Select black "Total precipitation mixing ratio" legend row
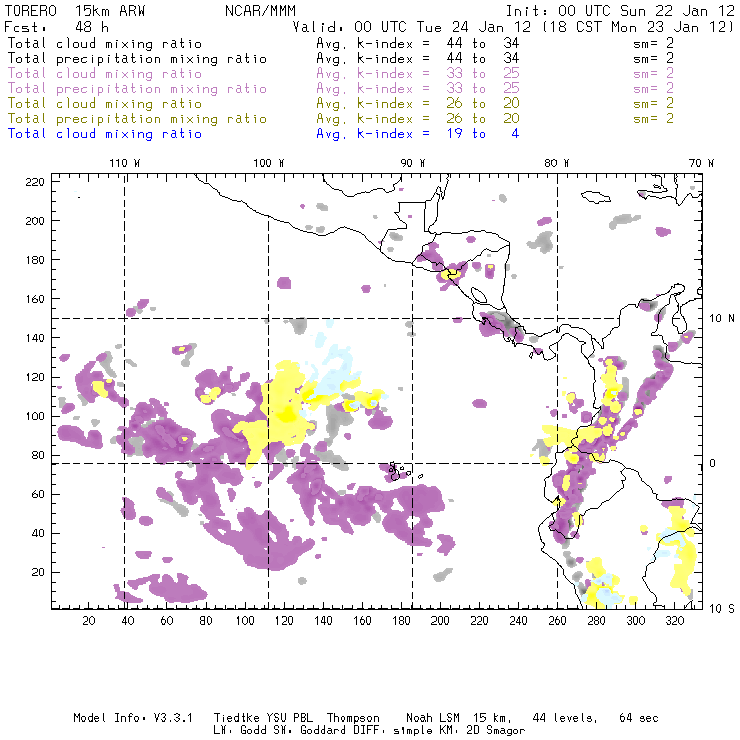This screenshot has width=740, height=740. [x=341, y=59]
